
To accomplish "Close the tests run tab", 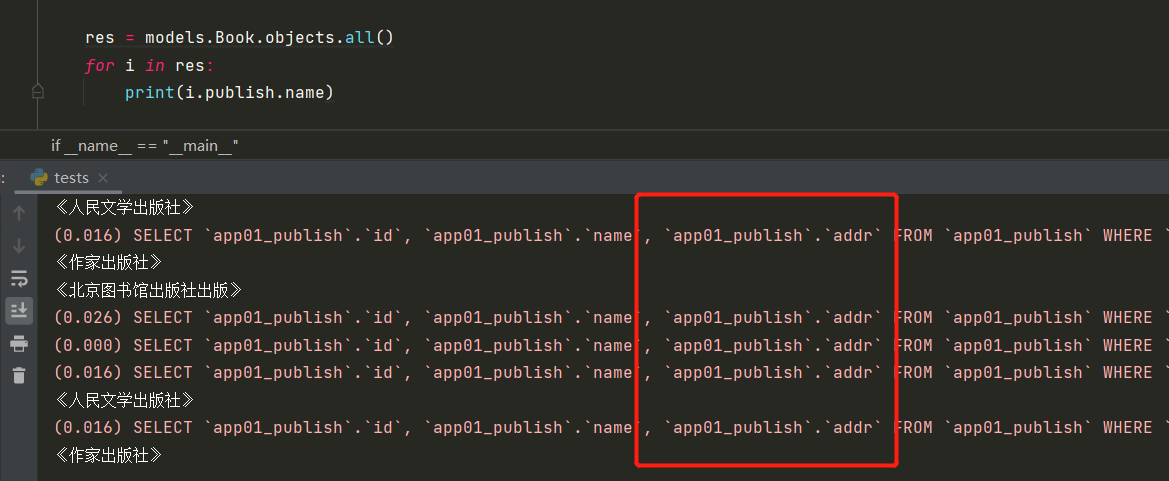I will (x=104, y=178).
